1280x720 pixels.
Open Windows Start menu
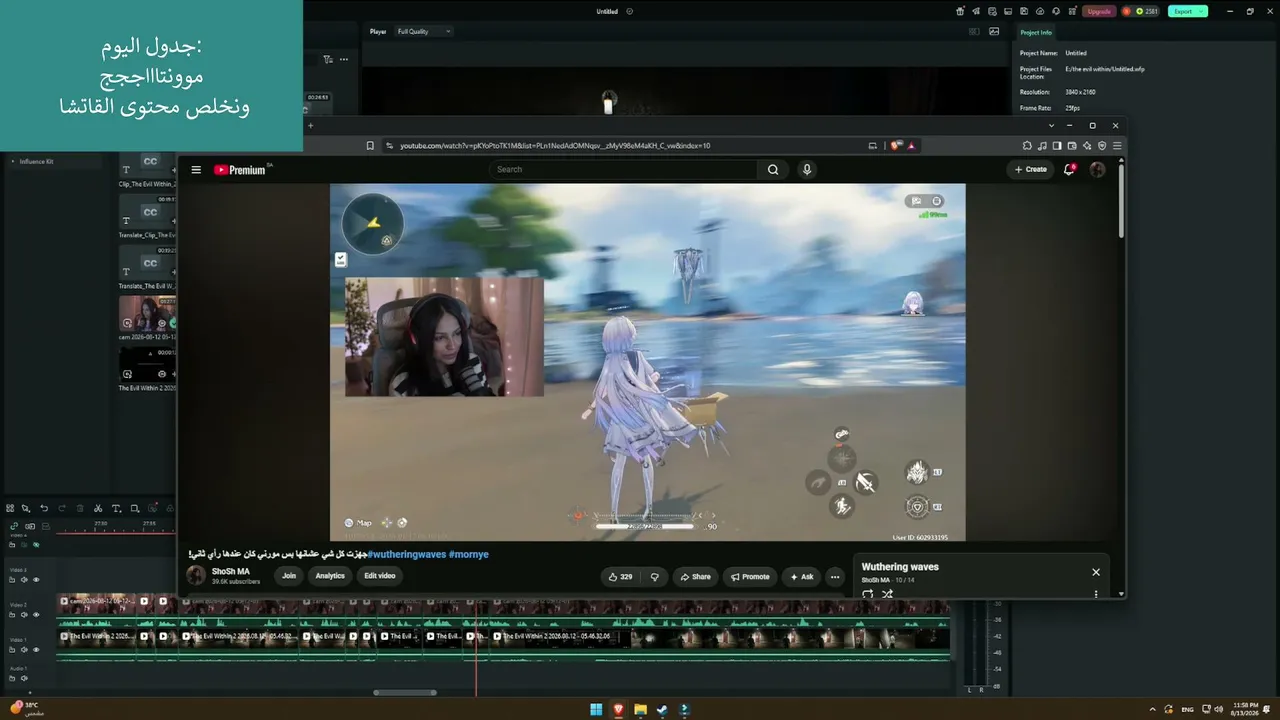pos(596,710)
